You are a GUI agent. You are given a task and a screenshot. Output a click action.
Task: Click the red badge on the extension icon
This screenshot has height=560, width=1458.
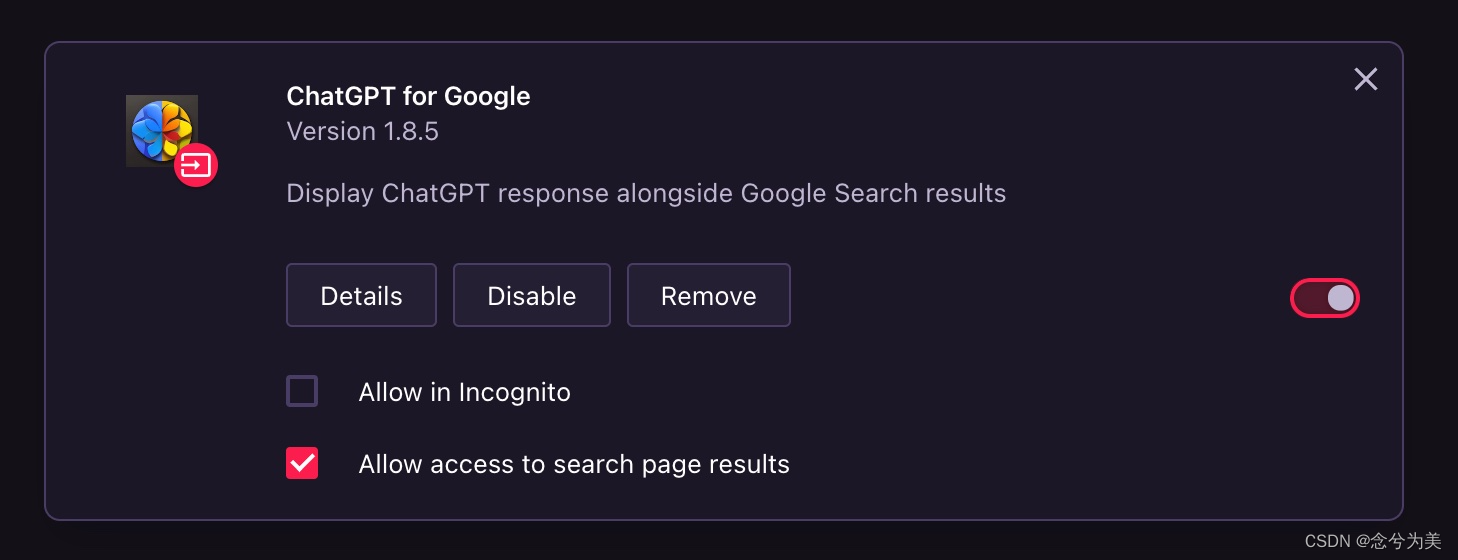click(196, 165)
